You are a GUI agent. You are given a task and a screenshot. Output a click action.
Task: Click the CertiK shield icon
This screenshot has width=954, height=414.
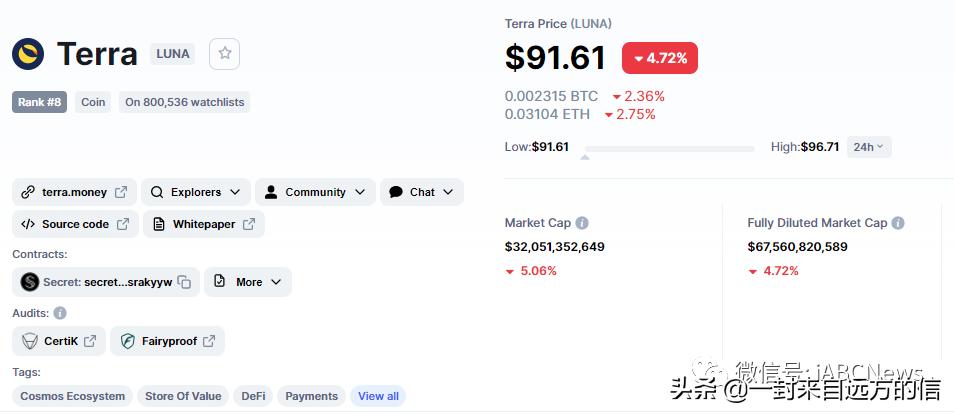30,341
